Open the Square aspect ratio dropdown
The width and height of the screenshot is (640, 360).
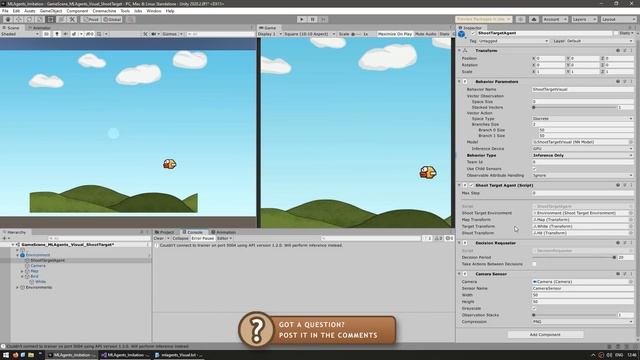(309, 34)
